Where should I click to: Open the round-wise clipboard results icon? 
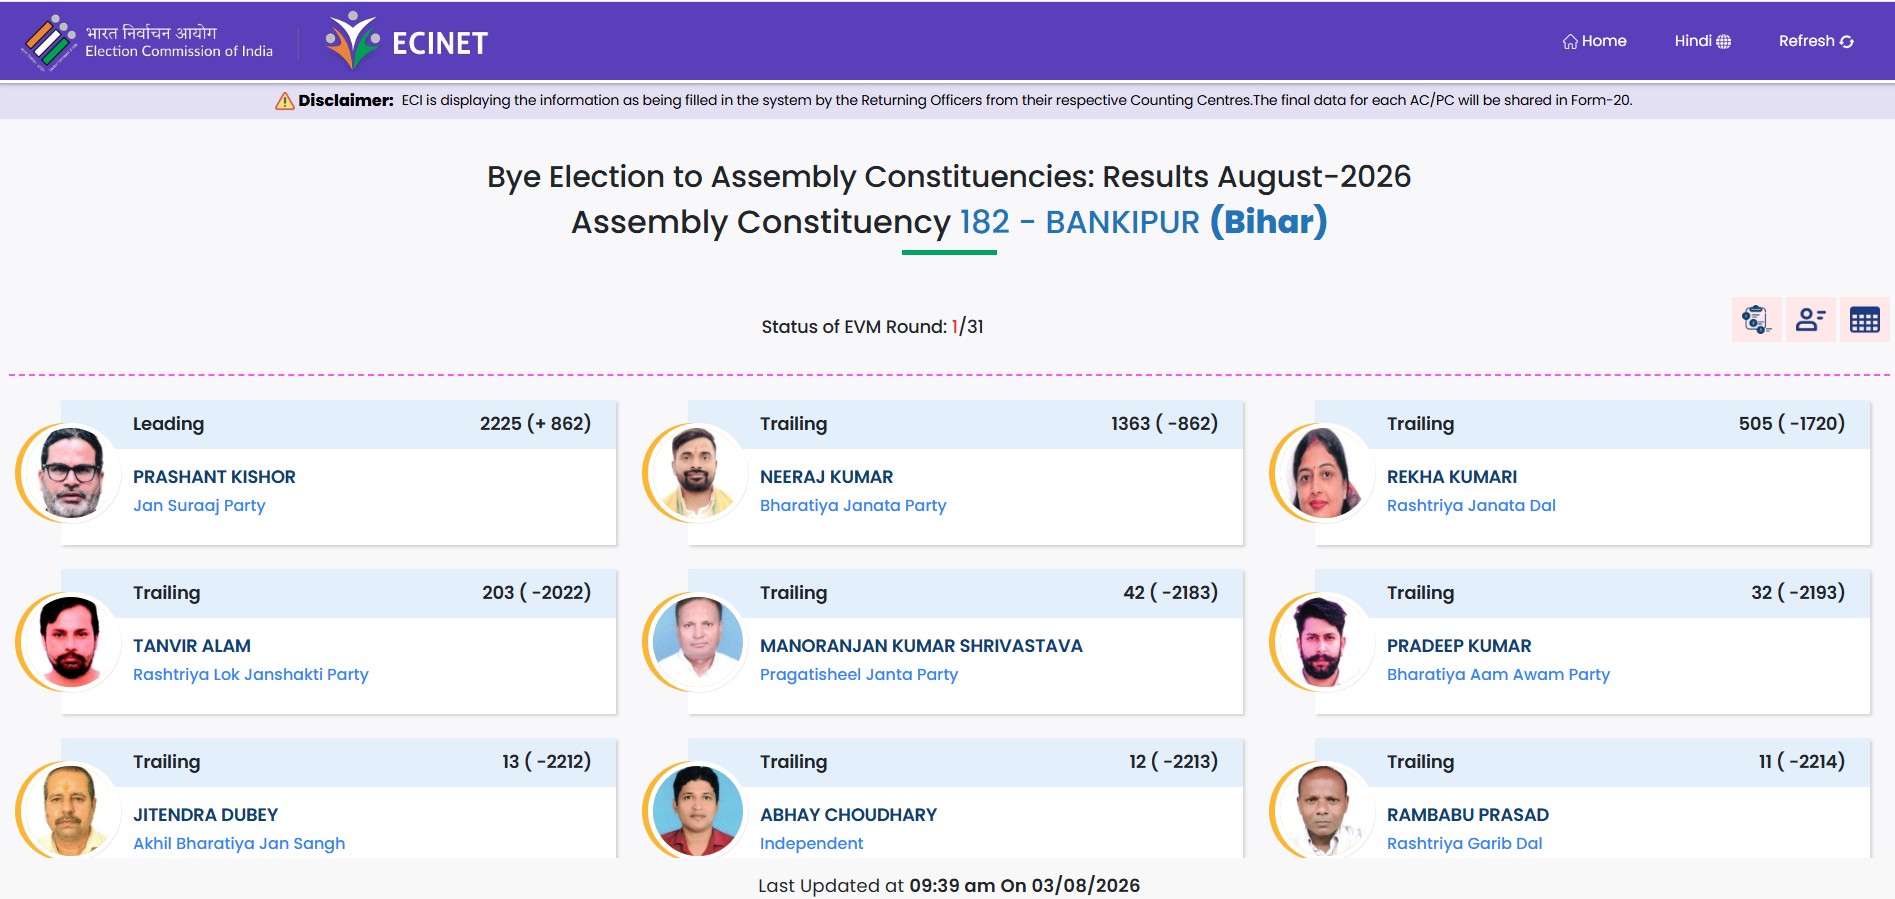point(1756,320)
